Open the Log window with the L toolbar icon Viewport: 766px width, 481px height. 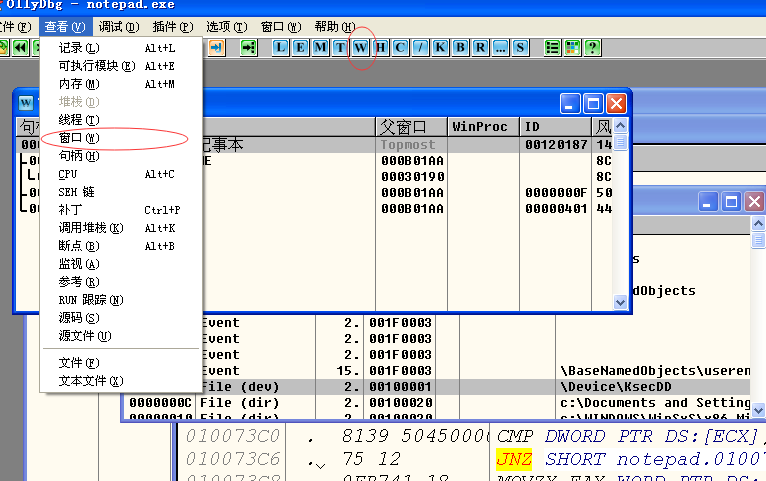[280, 47]
